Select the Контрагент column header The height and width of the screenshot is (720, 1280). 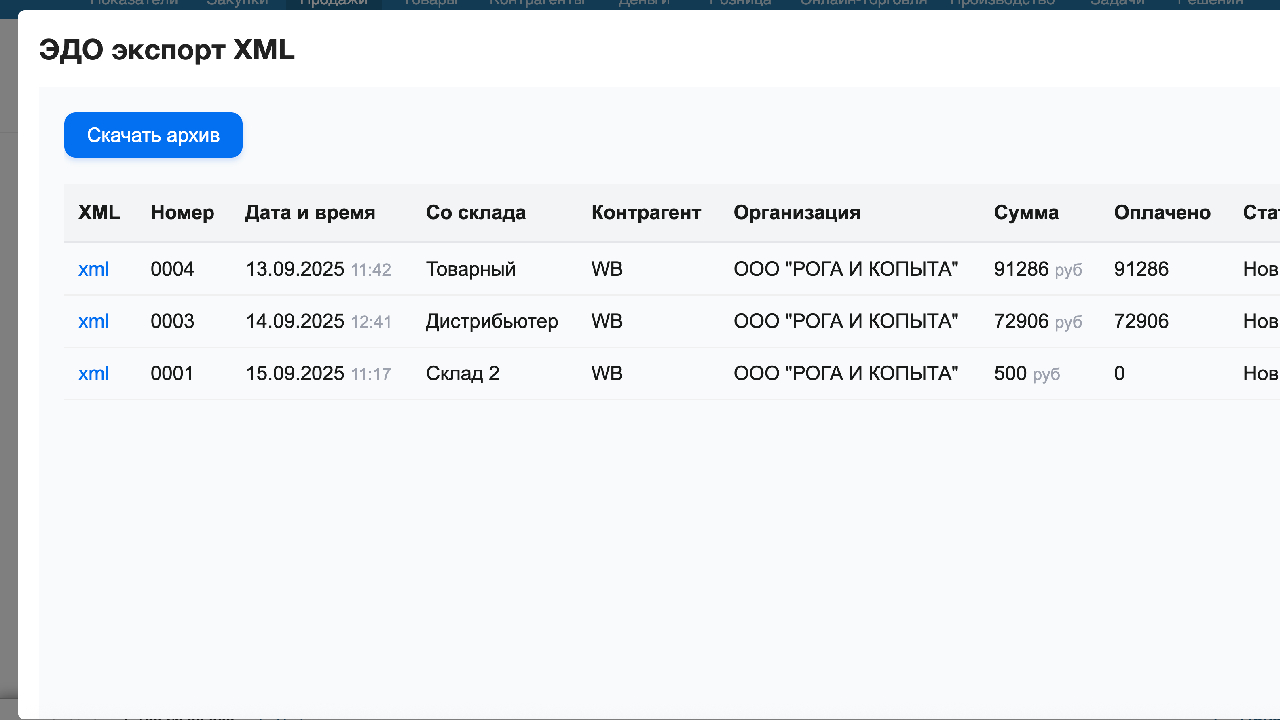[646, 212]
